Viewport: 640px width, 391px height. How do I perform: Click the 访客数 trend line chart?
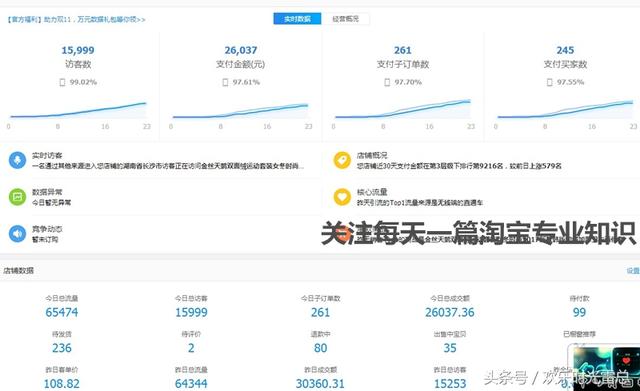pos(78,110)
